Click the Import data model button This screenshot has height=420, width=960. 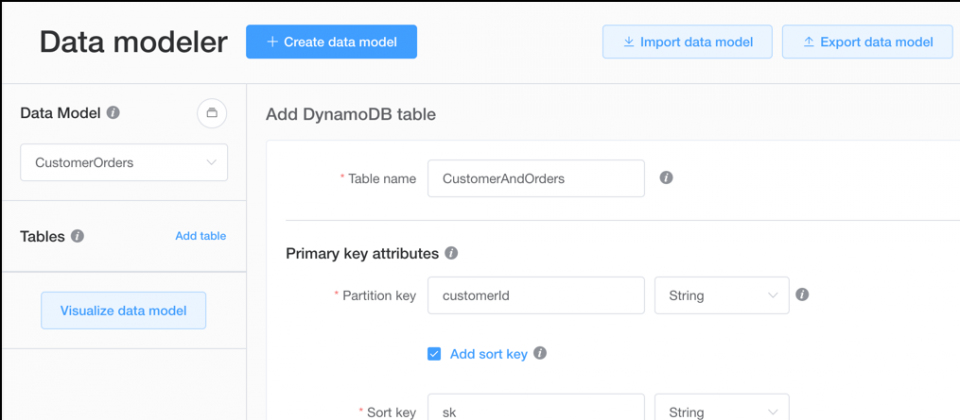click(688, 42)
